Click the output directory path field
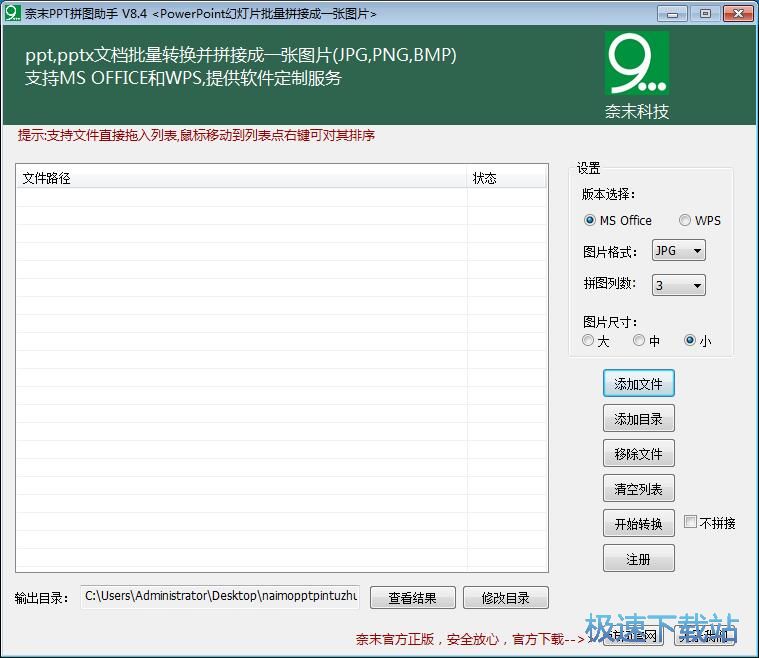Screen dimensions: 759x658 [220, 596]
